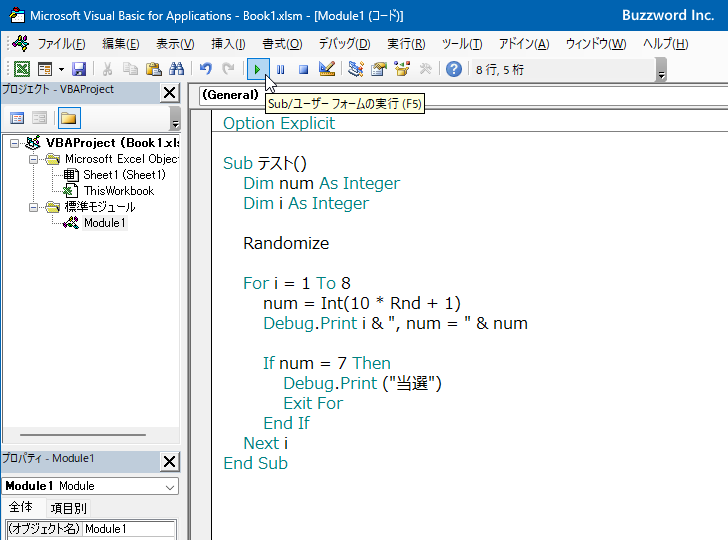The width and height of the screenshot is (728, 540).
Task: Click the Copy icon in toolbar
Action: tap(130, 70)
